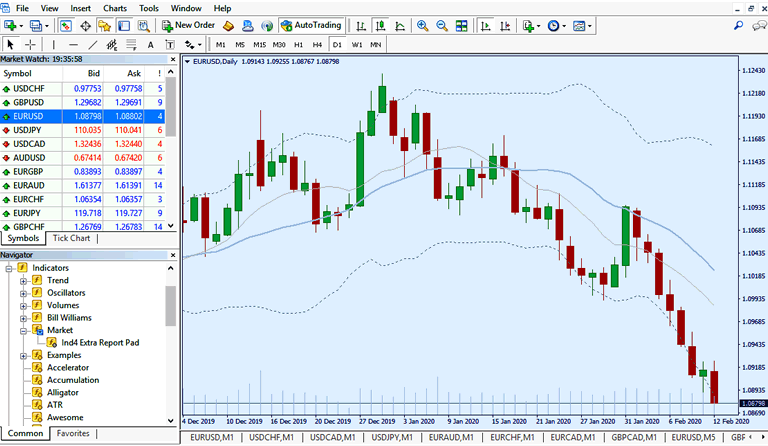Screen dimensions: 768x446
Task: Select the Vertical Line tool
Action: [x=53, y=45]
